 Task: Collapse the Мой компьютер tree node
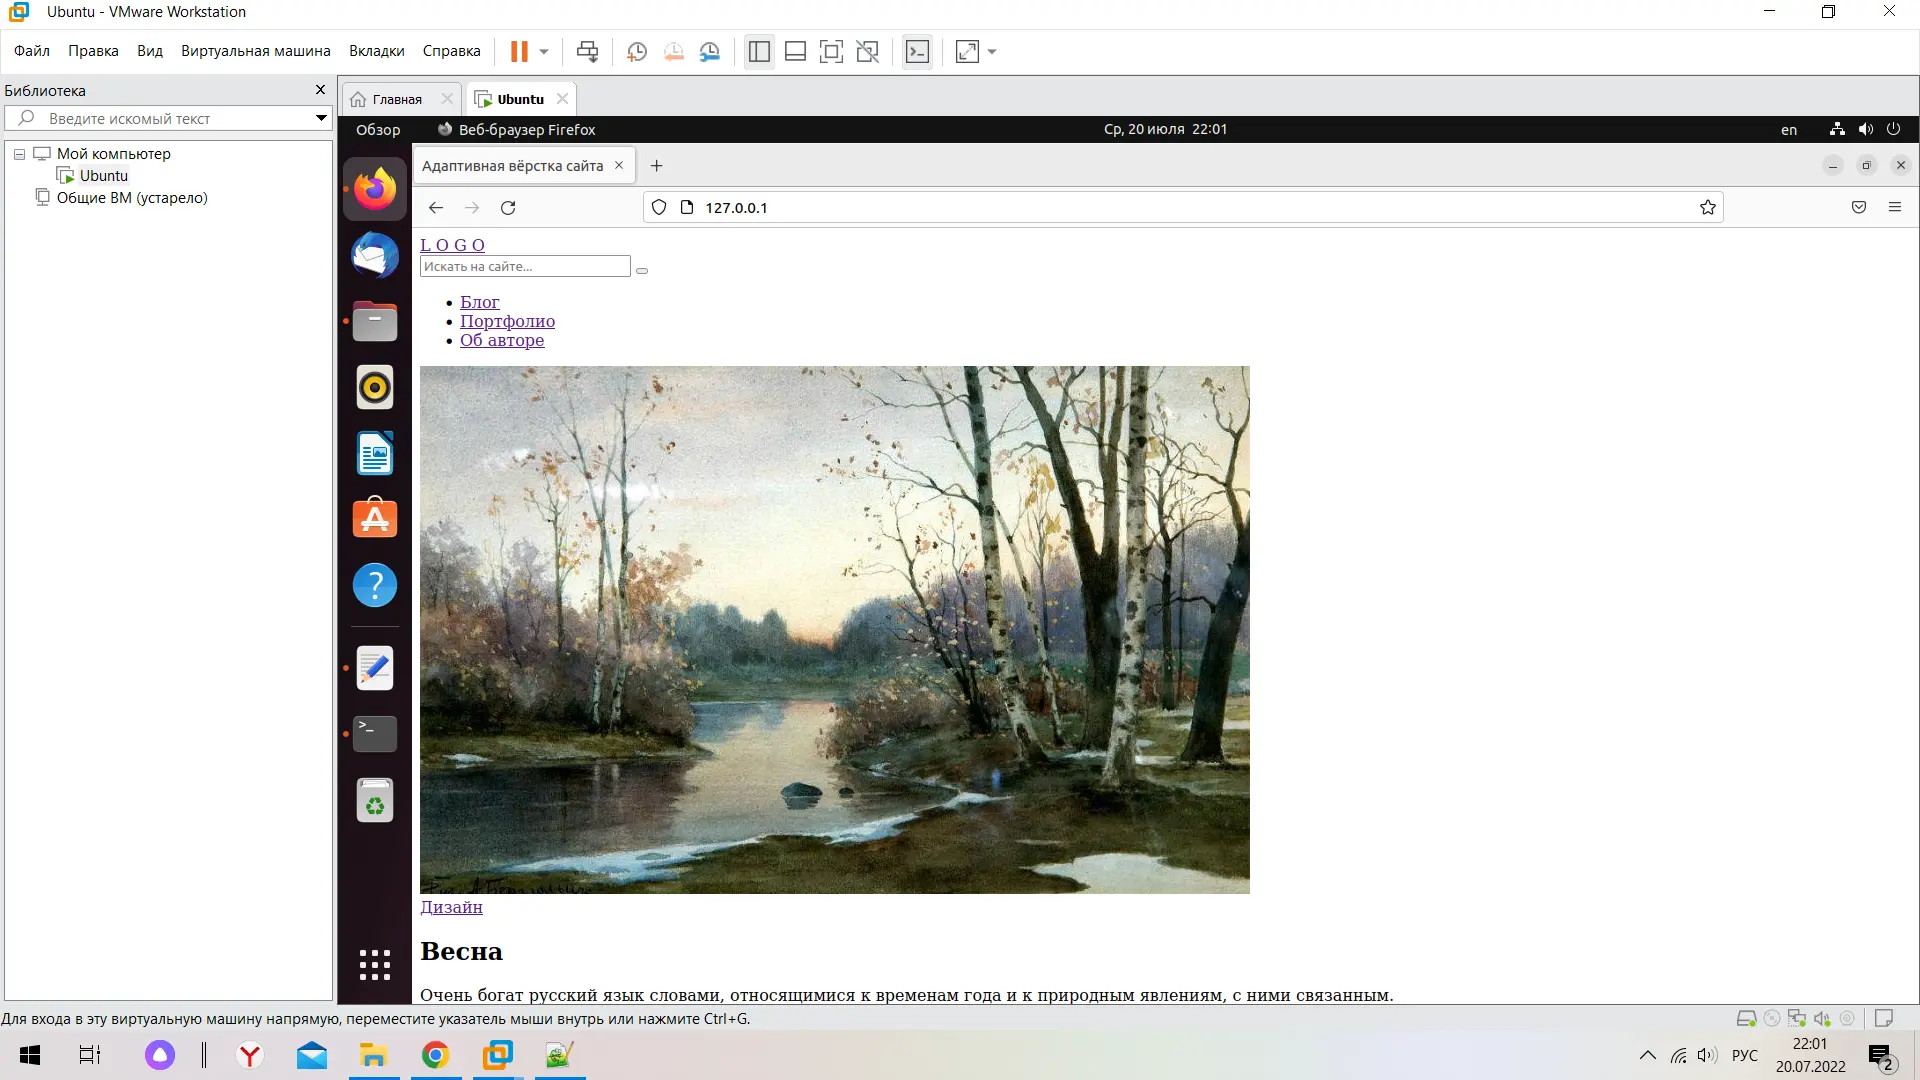coord(19,154)
